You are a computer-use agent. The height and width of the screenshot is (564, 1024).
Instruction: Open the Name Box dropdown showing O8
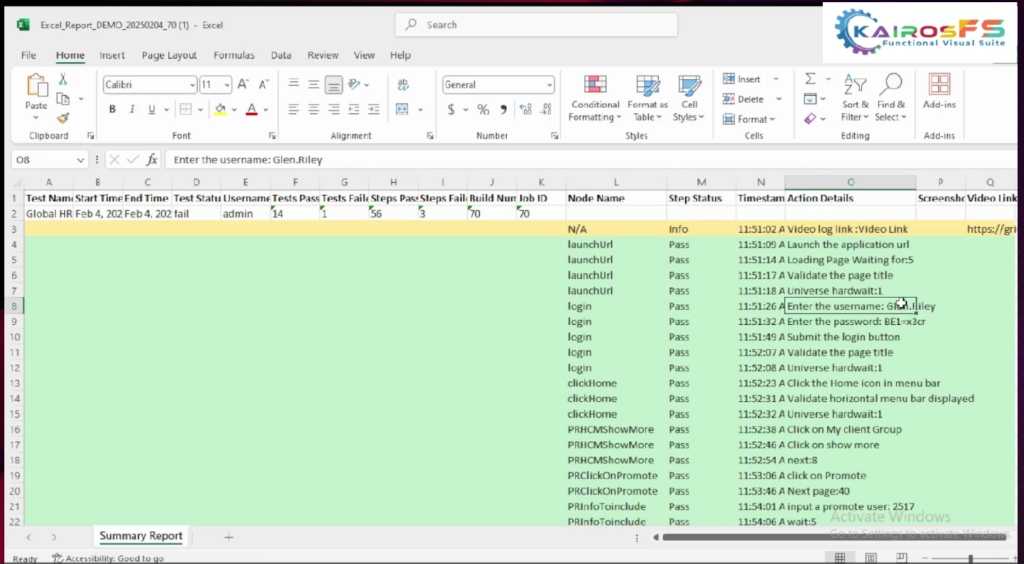[81, 160]
